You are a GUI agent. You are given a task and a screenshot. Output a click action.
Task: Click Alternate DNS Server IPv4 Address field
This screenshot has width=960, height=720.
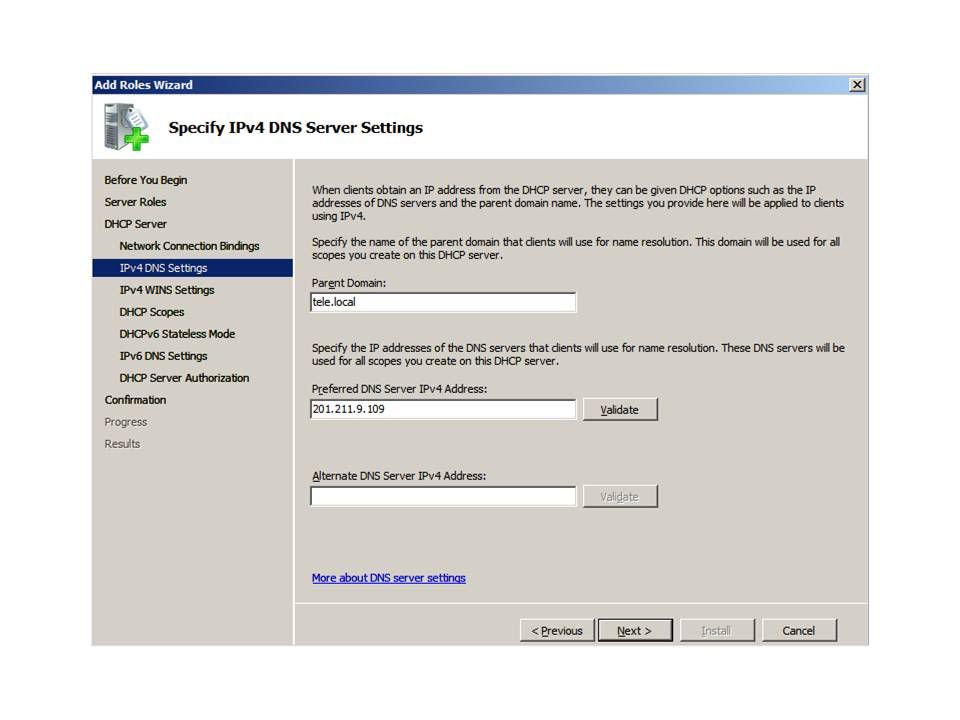(x=443, y=496)
